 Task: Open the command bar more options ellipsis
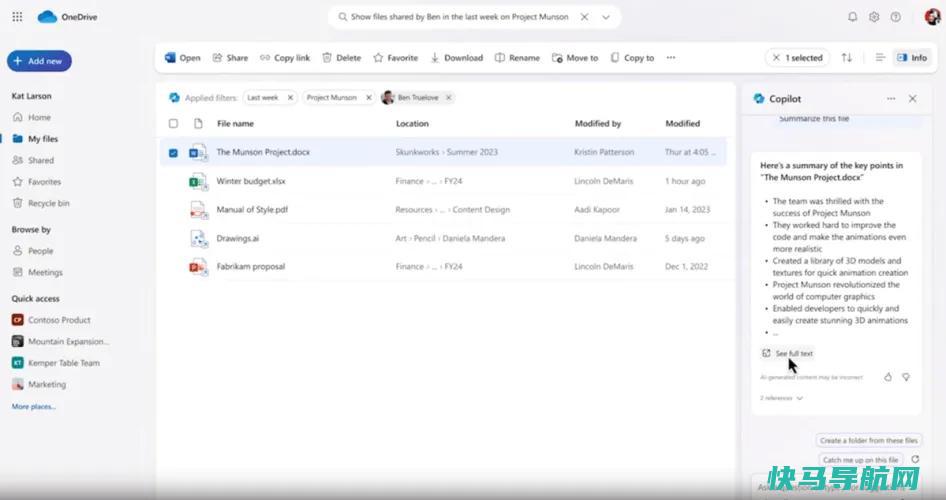pyautogui.click(x=671, y=58)
